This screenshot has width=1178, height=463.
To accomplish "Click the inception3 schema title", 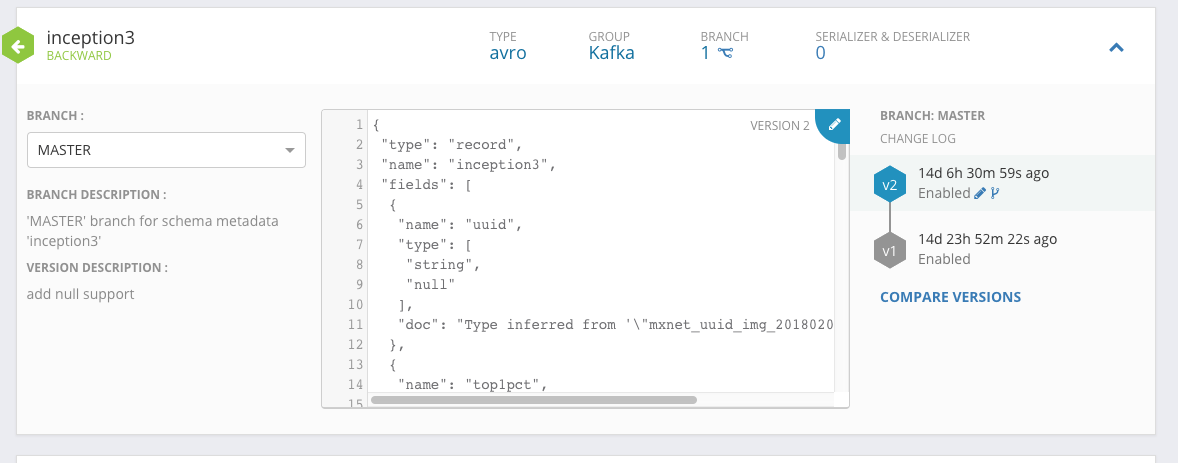I will 90,38.
